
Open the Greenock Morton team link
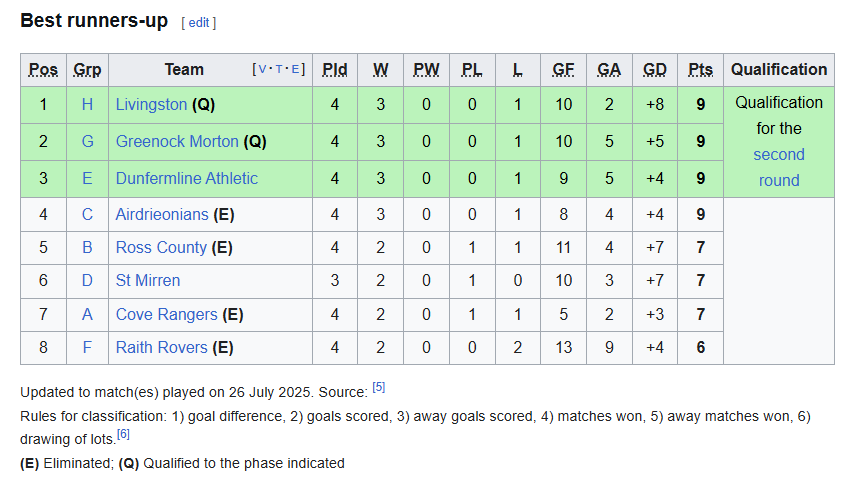pyautogui.click(x=177, y=141)
